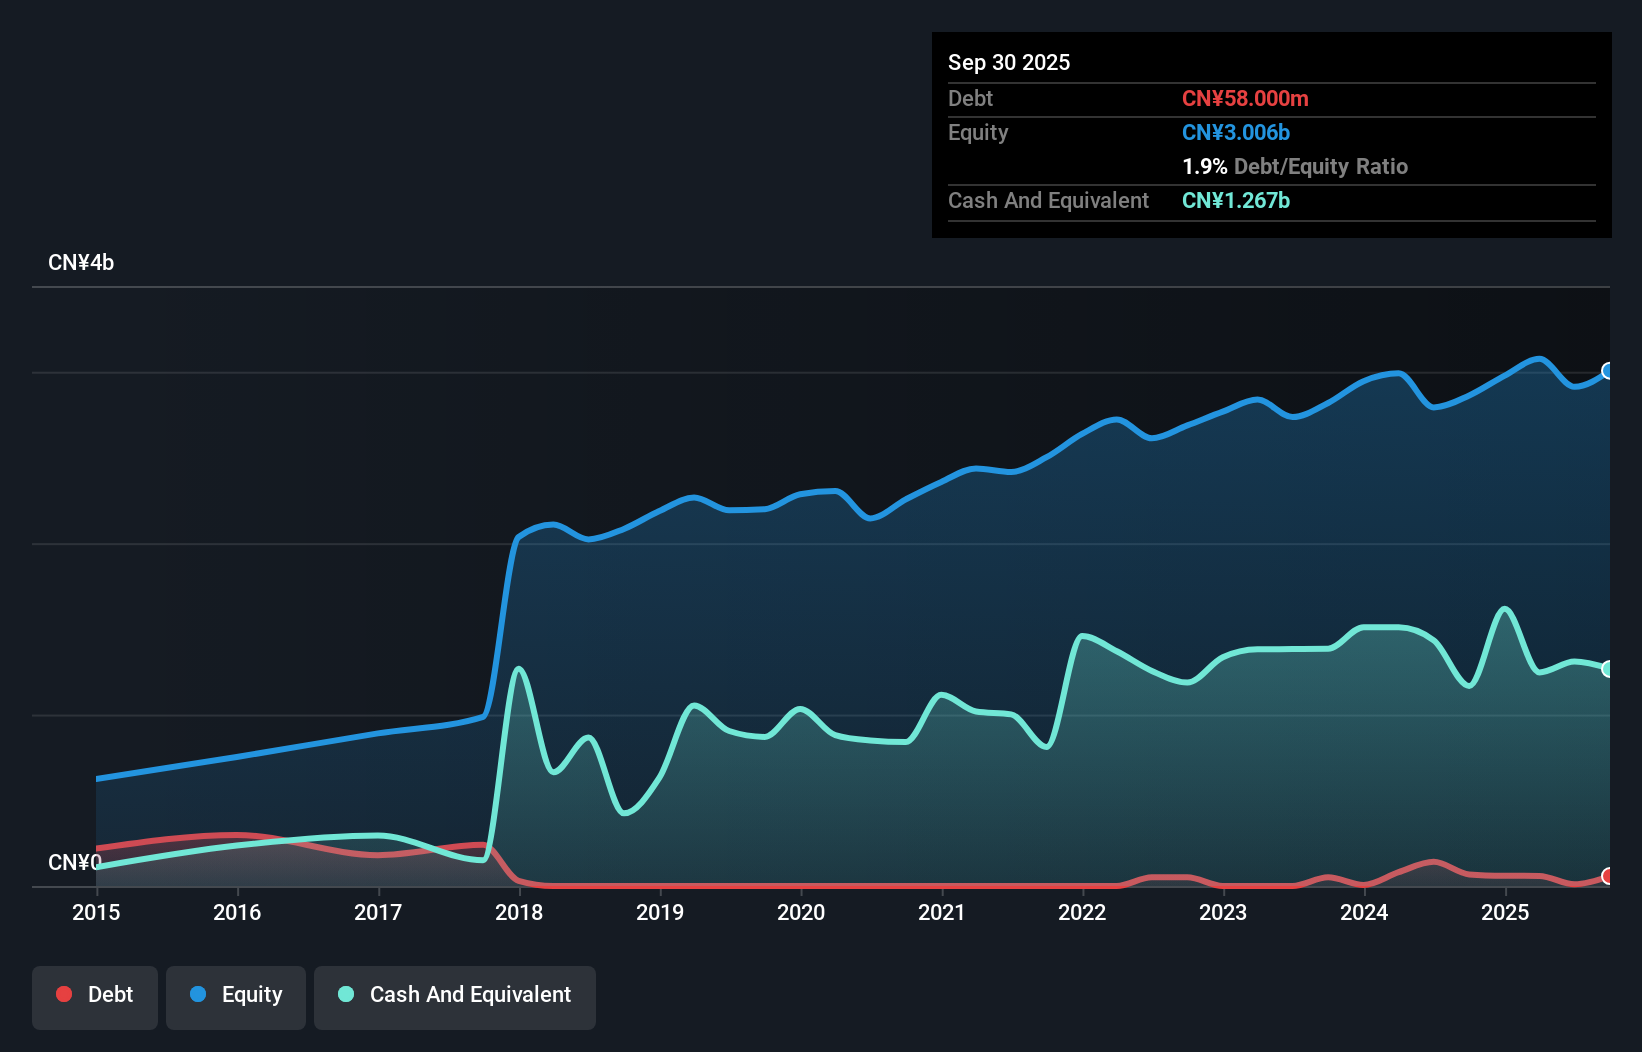Click the CN¥3.006b equity value

tap(1236, 132)
